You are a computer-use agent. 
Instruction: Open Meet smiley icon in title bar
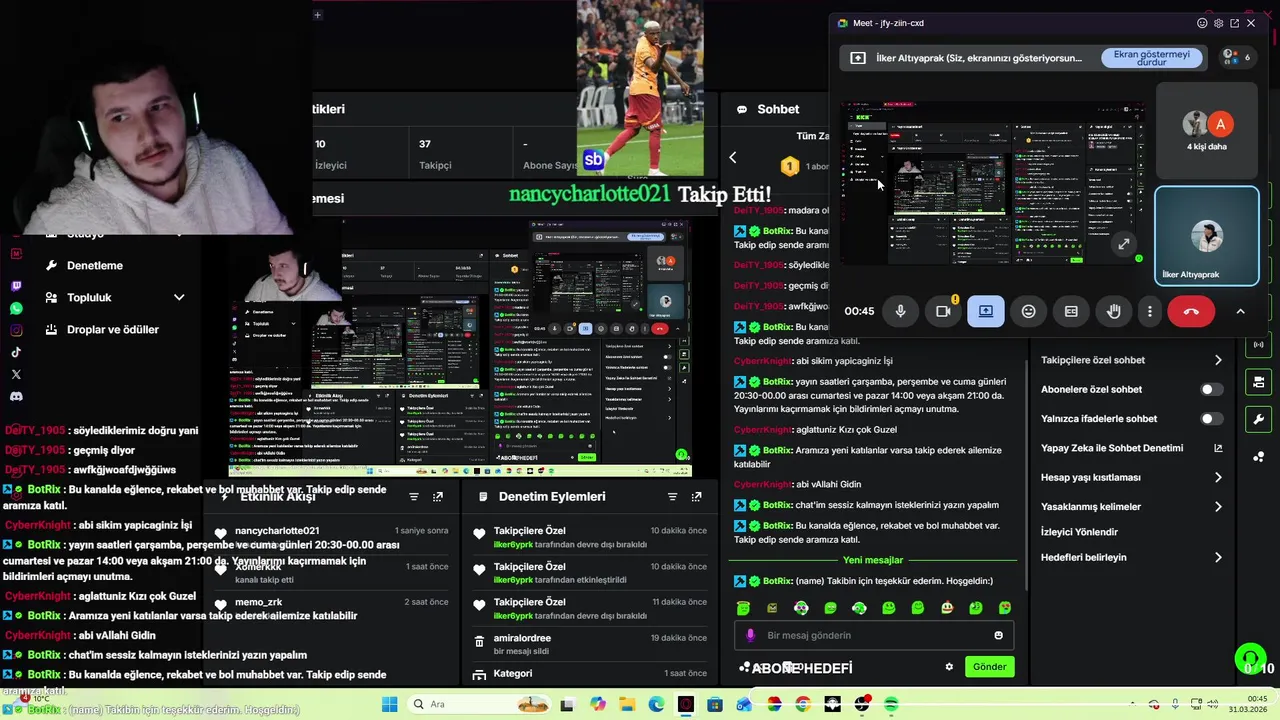[x=1202, y=23]
